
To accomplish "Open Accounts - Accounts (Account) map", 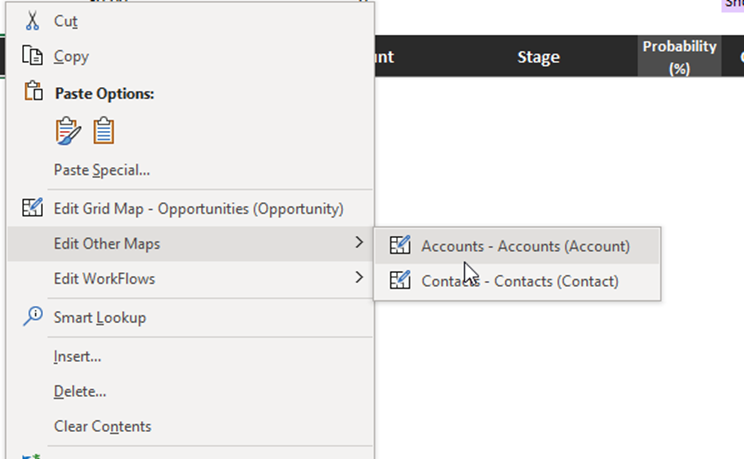I will coord(525,245).
